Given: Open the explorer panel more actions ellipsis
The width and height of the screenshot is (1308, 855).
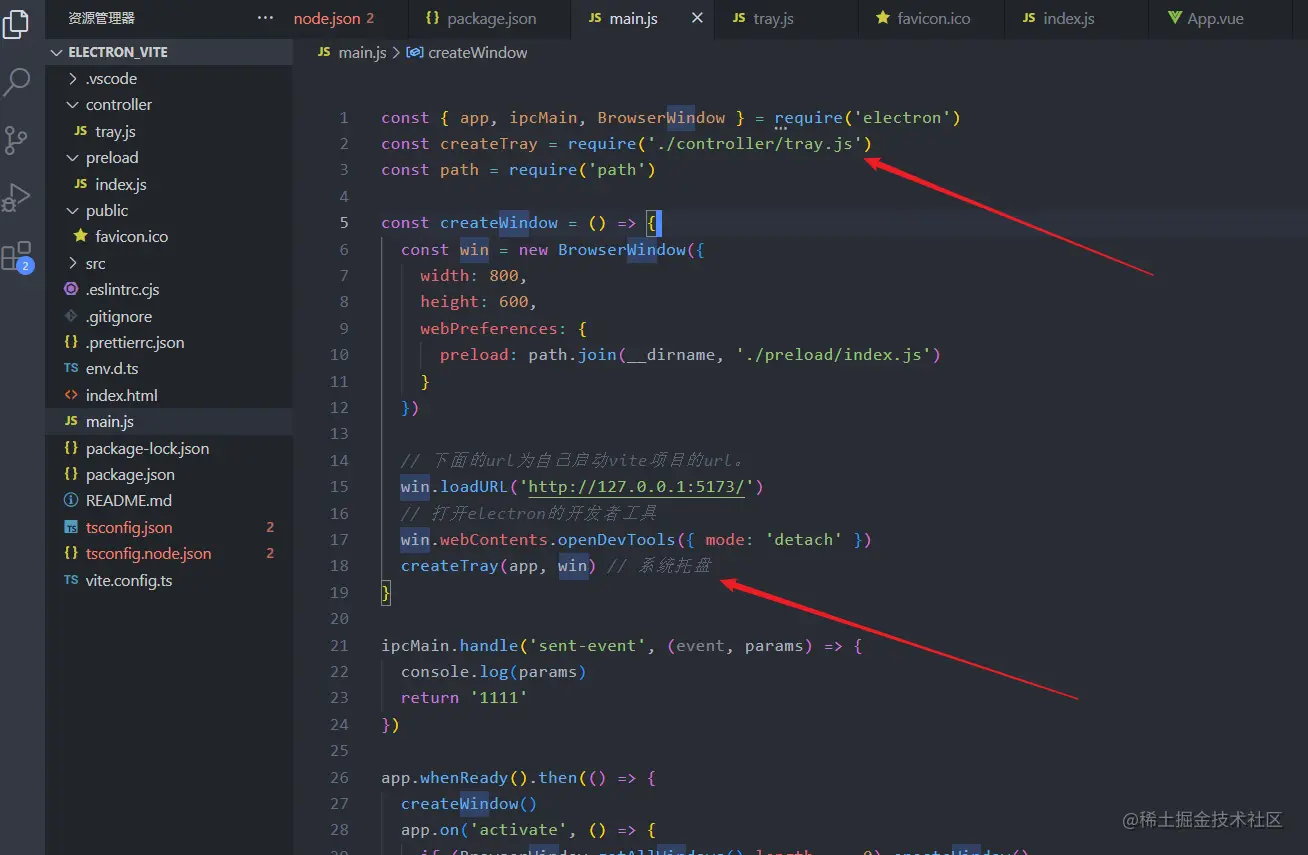Looking at the screenshot, I should tap(265, 18).
